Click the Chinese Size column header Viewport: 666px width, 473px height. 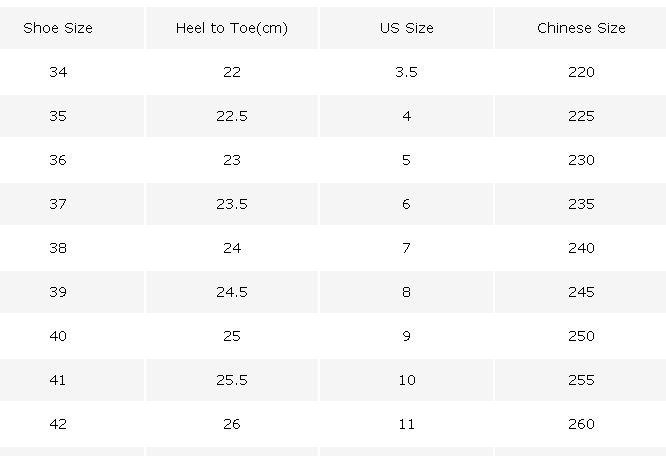click(581, 28)
